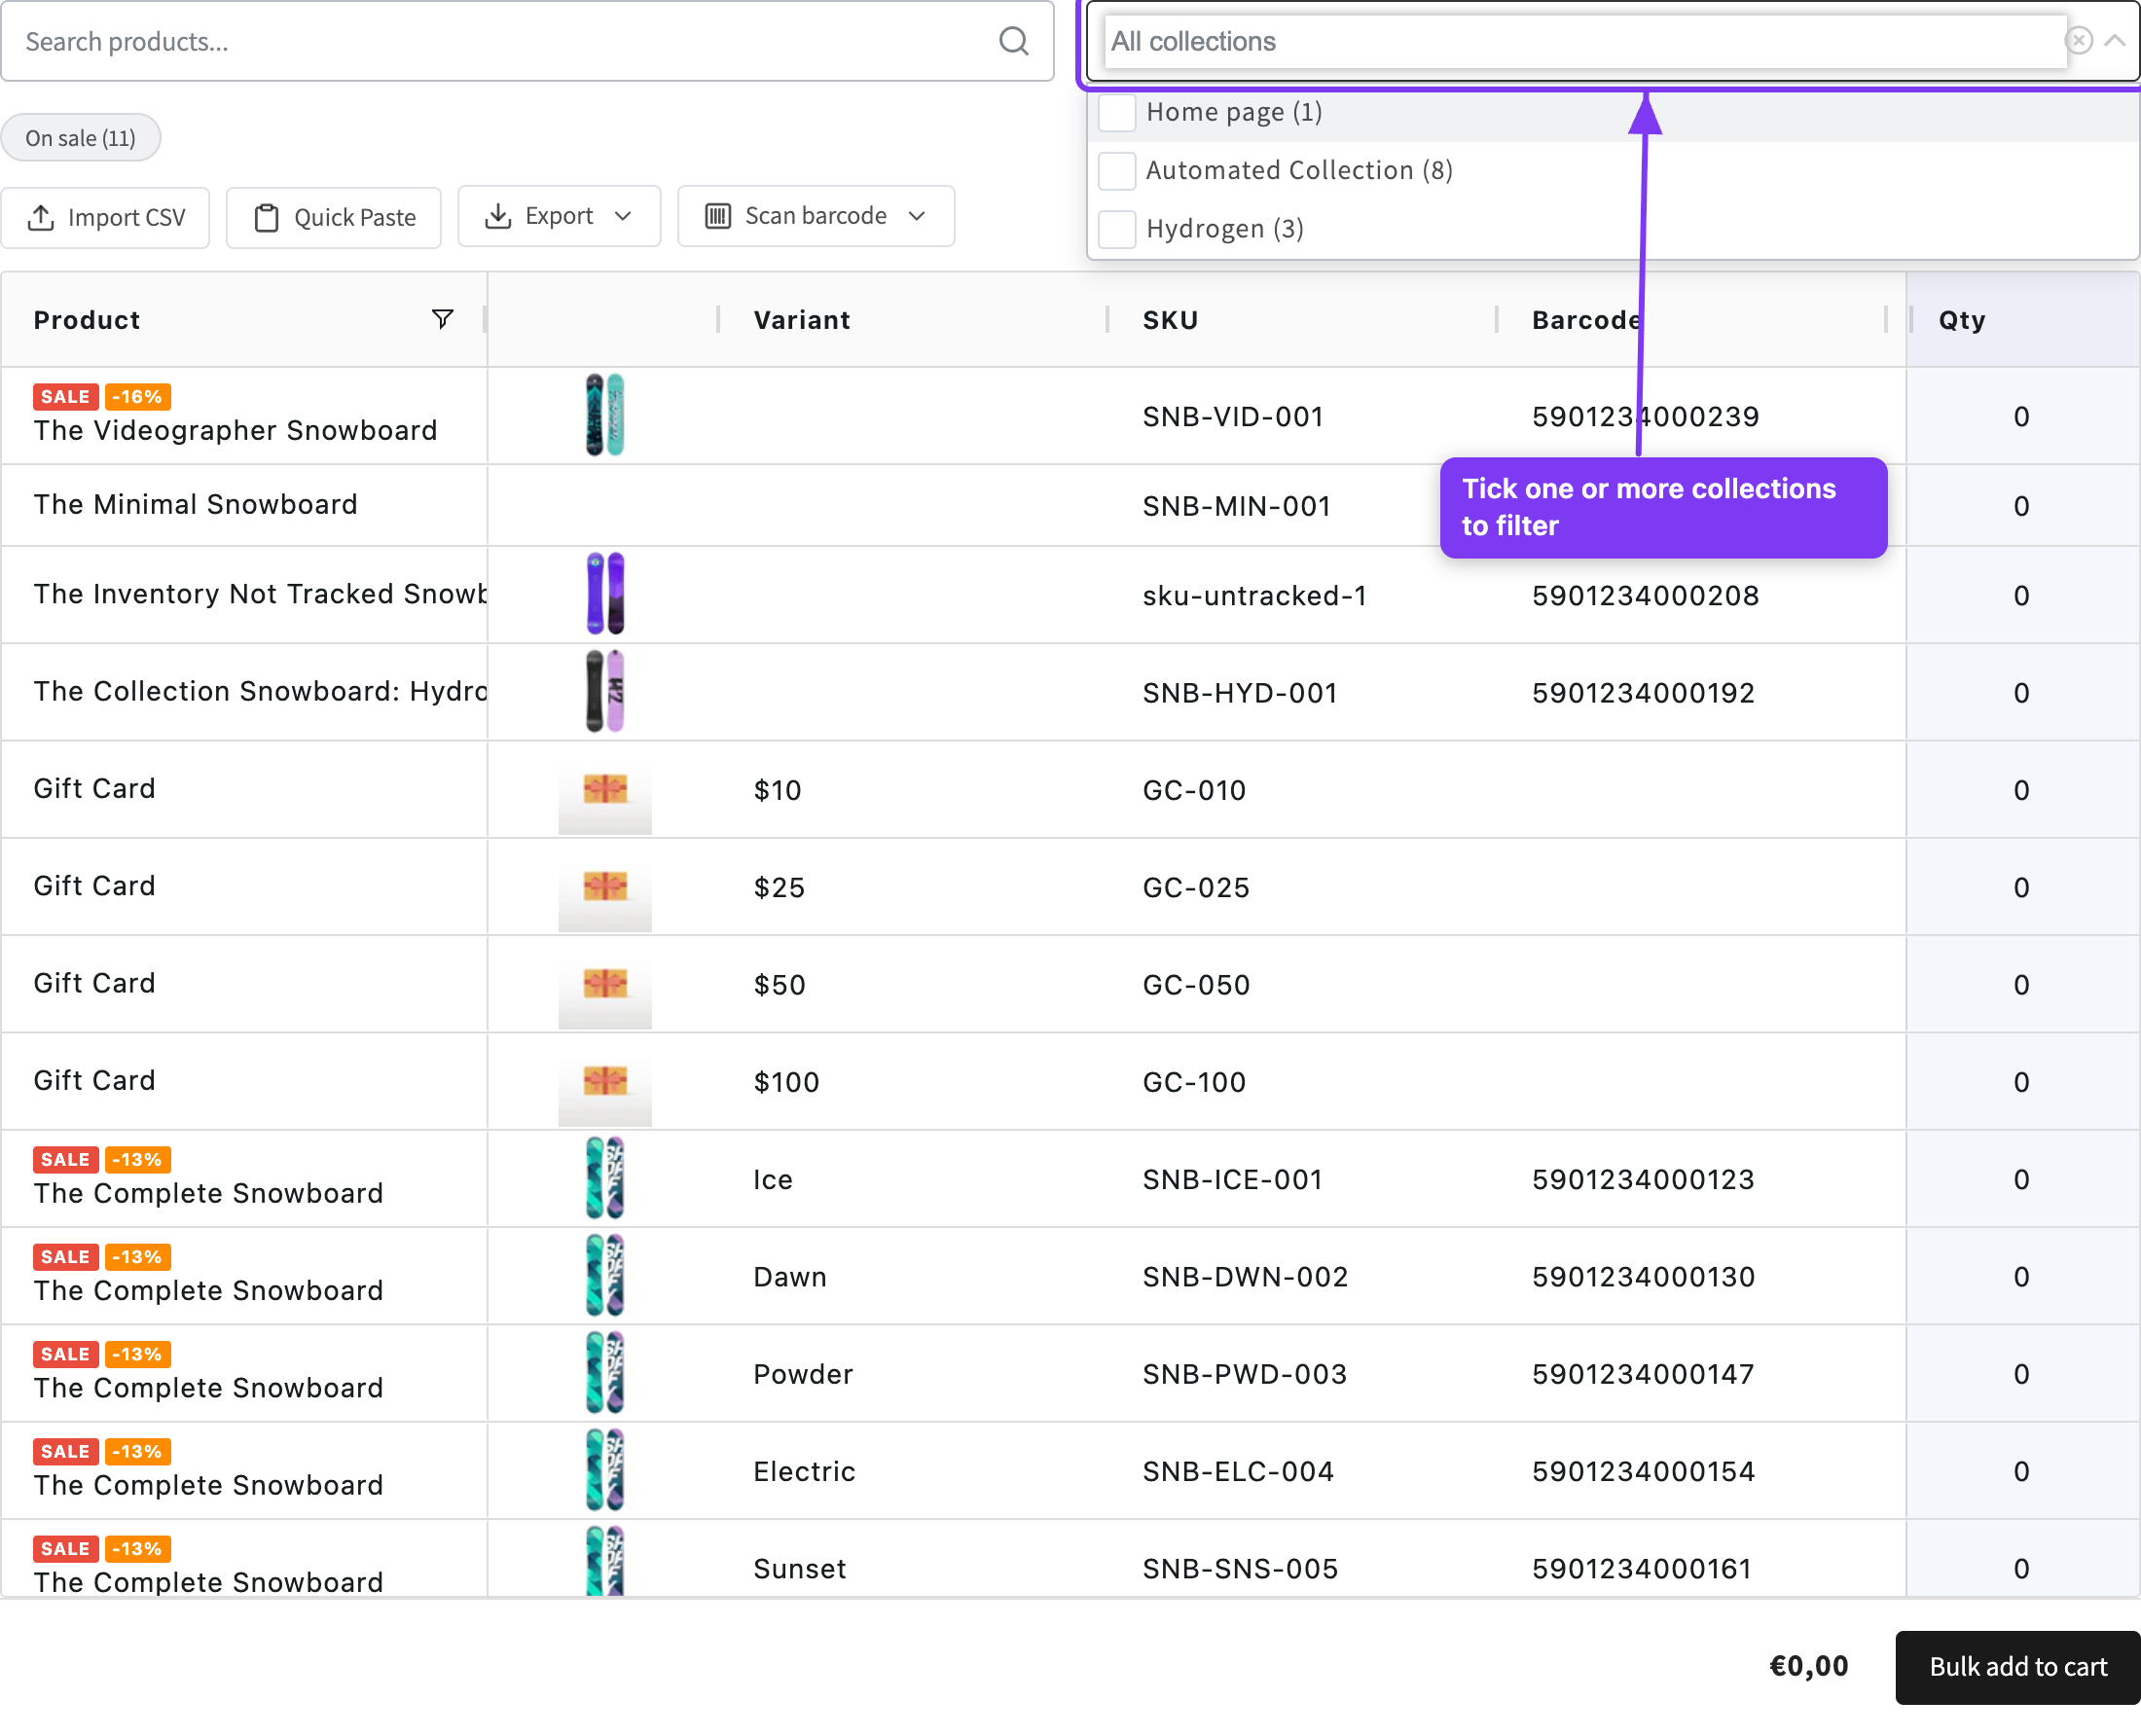Select Qty cell for SNB-VID-001
The image size is (2141, 1736).
2021,416
